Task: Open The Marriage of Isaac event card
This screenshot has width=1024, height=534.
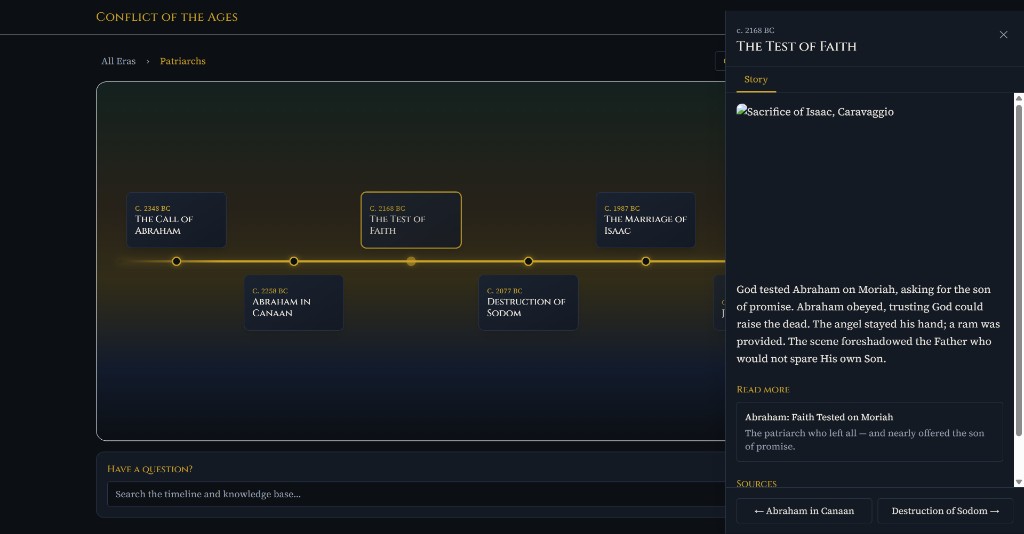Action: 645,220
